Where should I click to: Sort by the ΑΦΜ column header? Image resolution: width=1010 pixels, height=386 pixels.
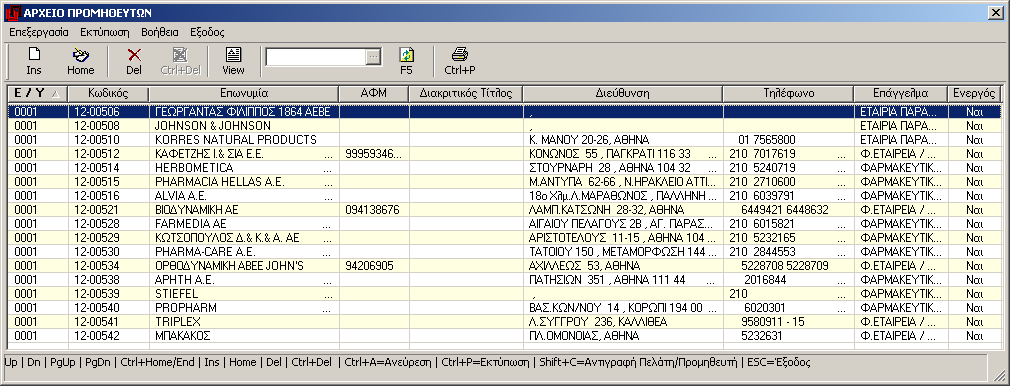(x=374, y=93)
